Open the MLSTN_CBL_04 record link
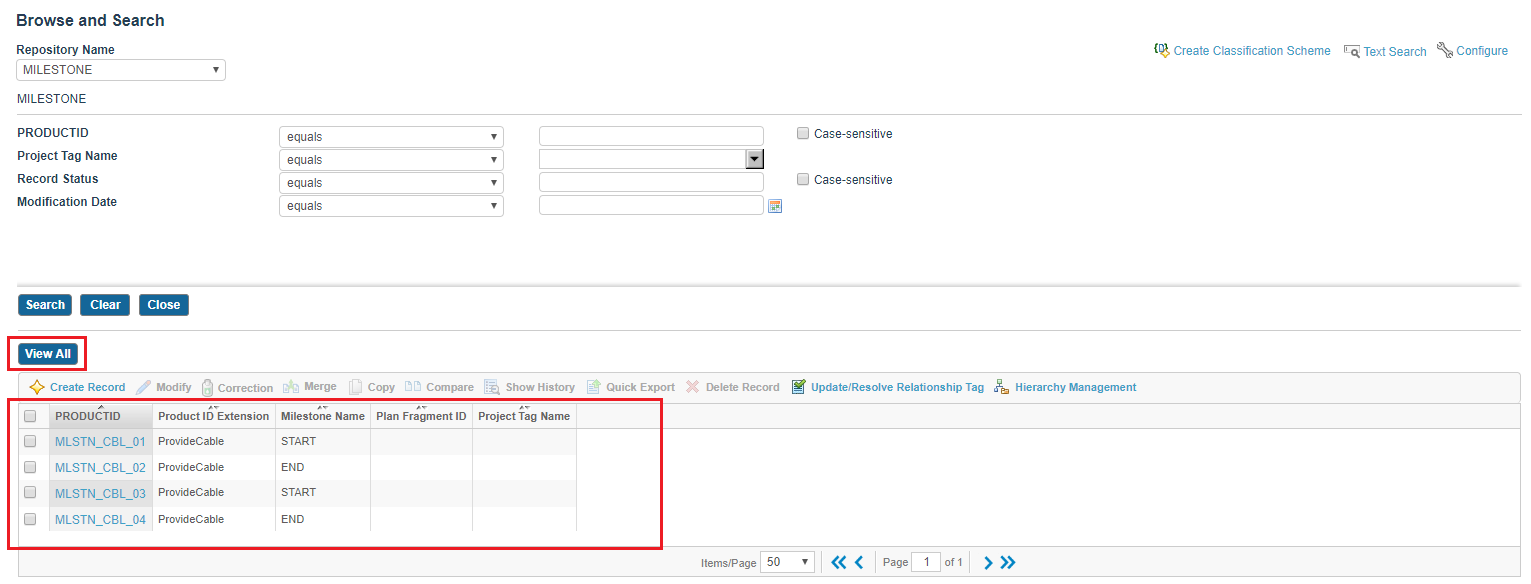The image size is (1531, 584). 100,519
